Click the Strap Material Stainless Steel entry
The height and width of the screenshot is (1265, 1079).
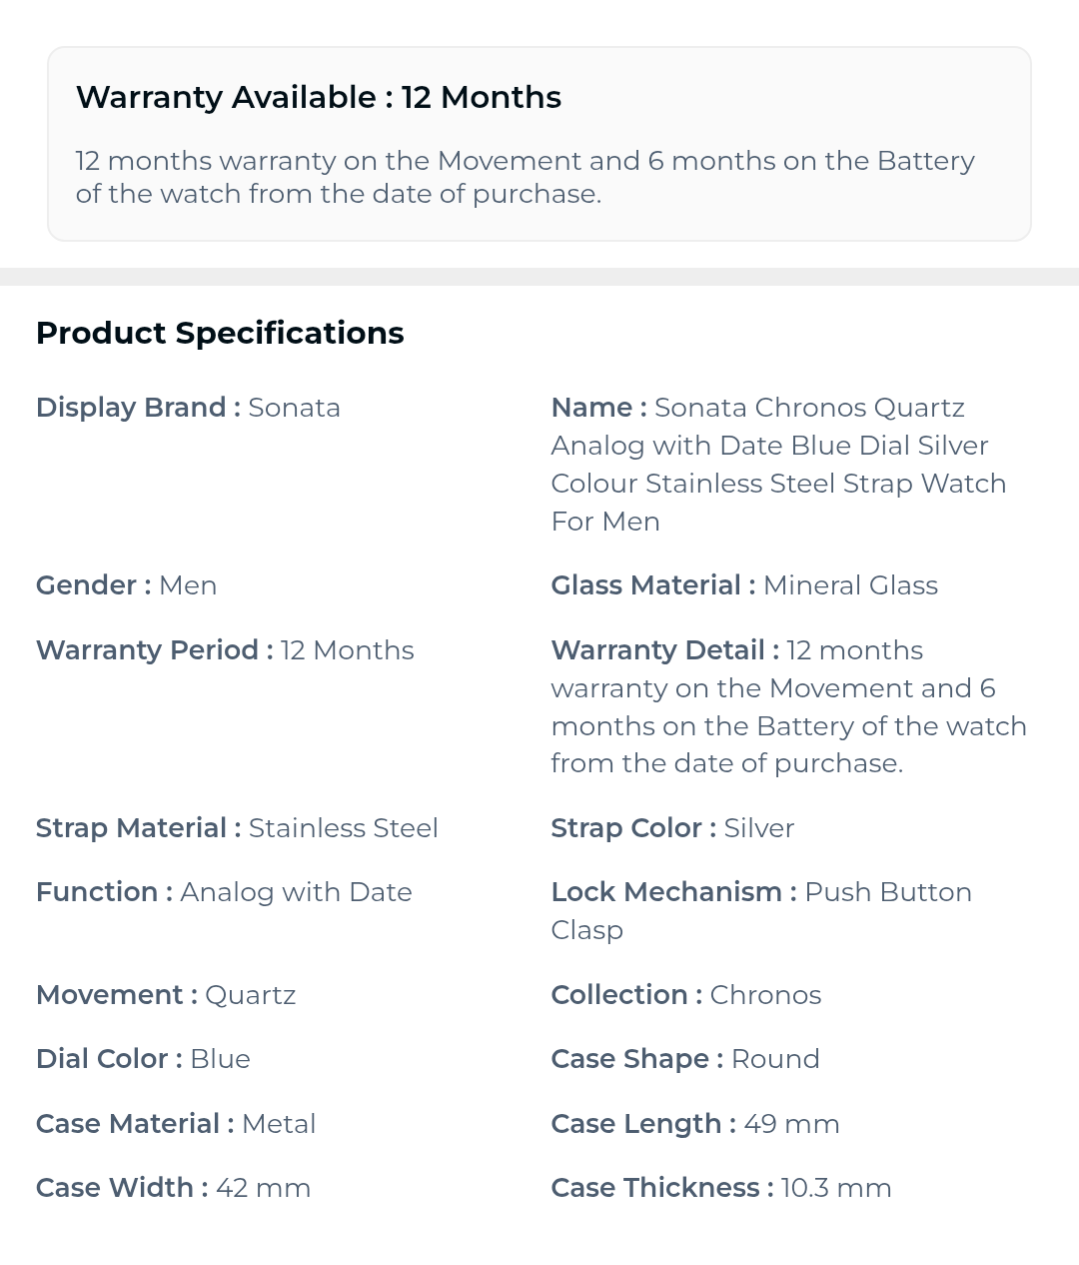[237, 828]
